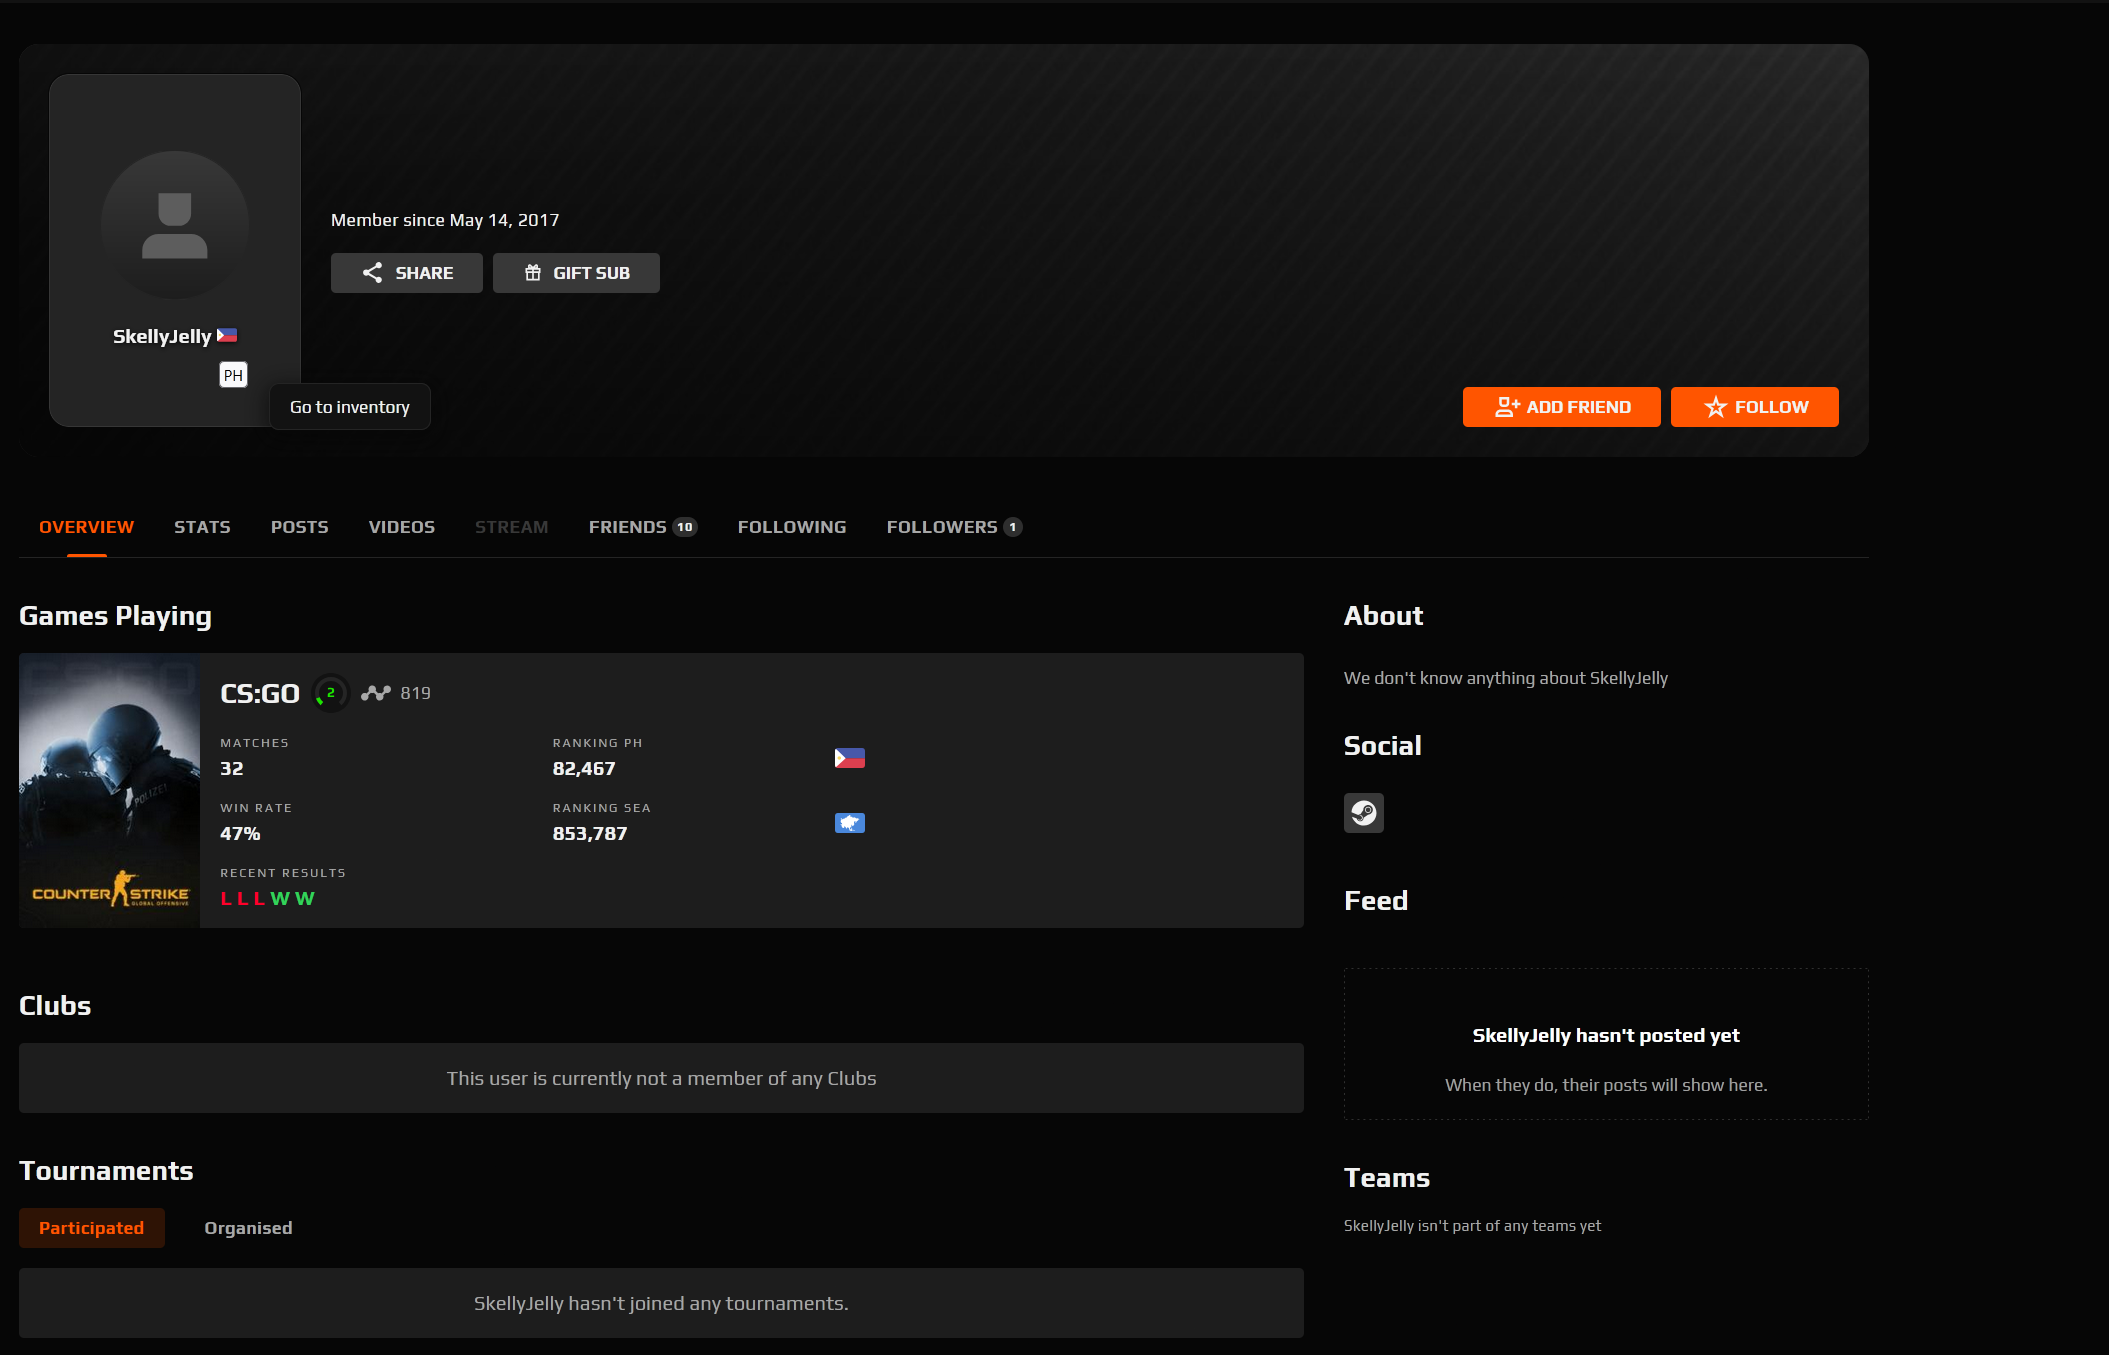Click the ELO graph icon next to 819
The width and height of the screenshot is (2109, 1355).
tap(376, 693)
